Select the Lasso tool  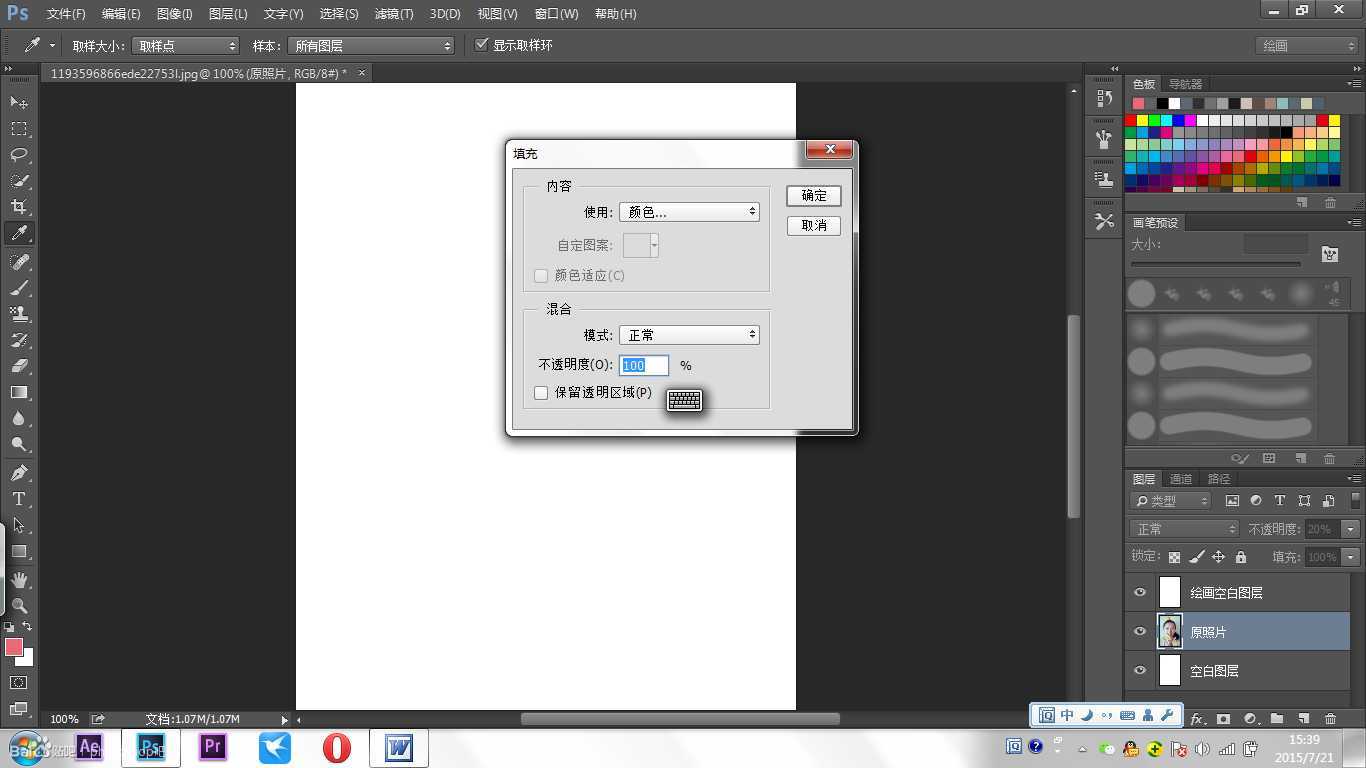click(19, 155)
